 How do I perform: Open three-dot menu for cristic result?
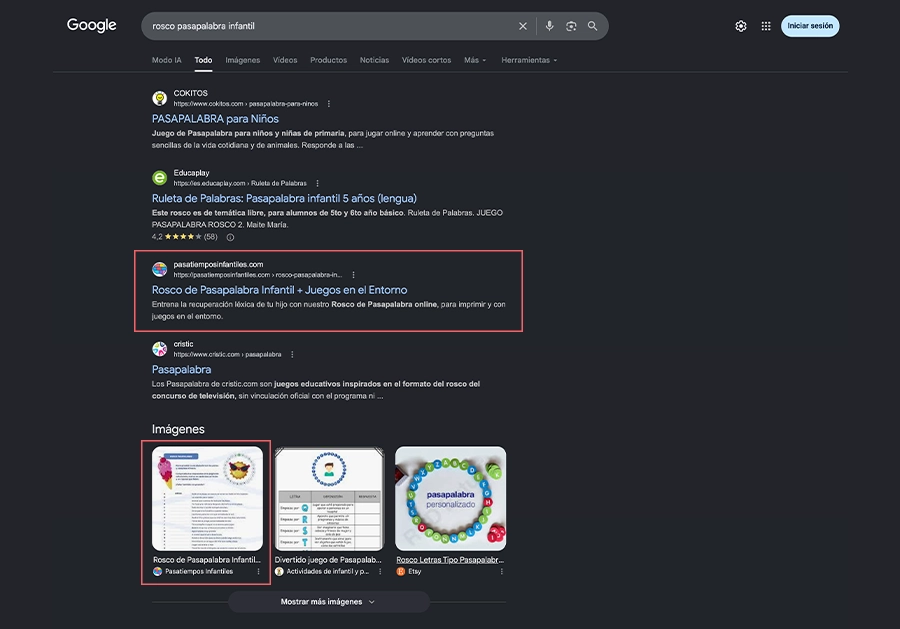click(292, 355)
